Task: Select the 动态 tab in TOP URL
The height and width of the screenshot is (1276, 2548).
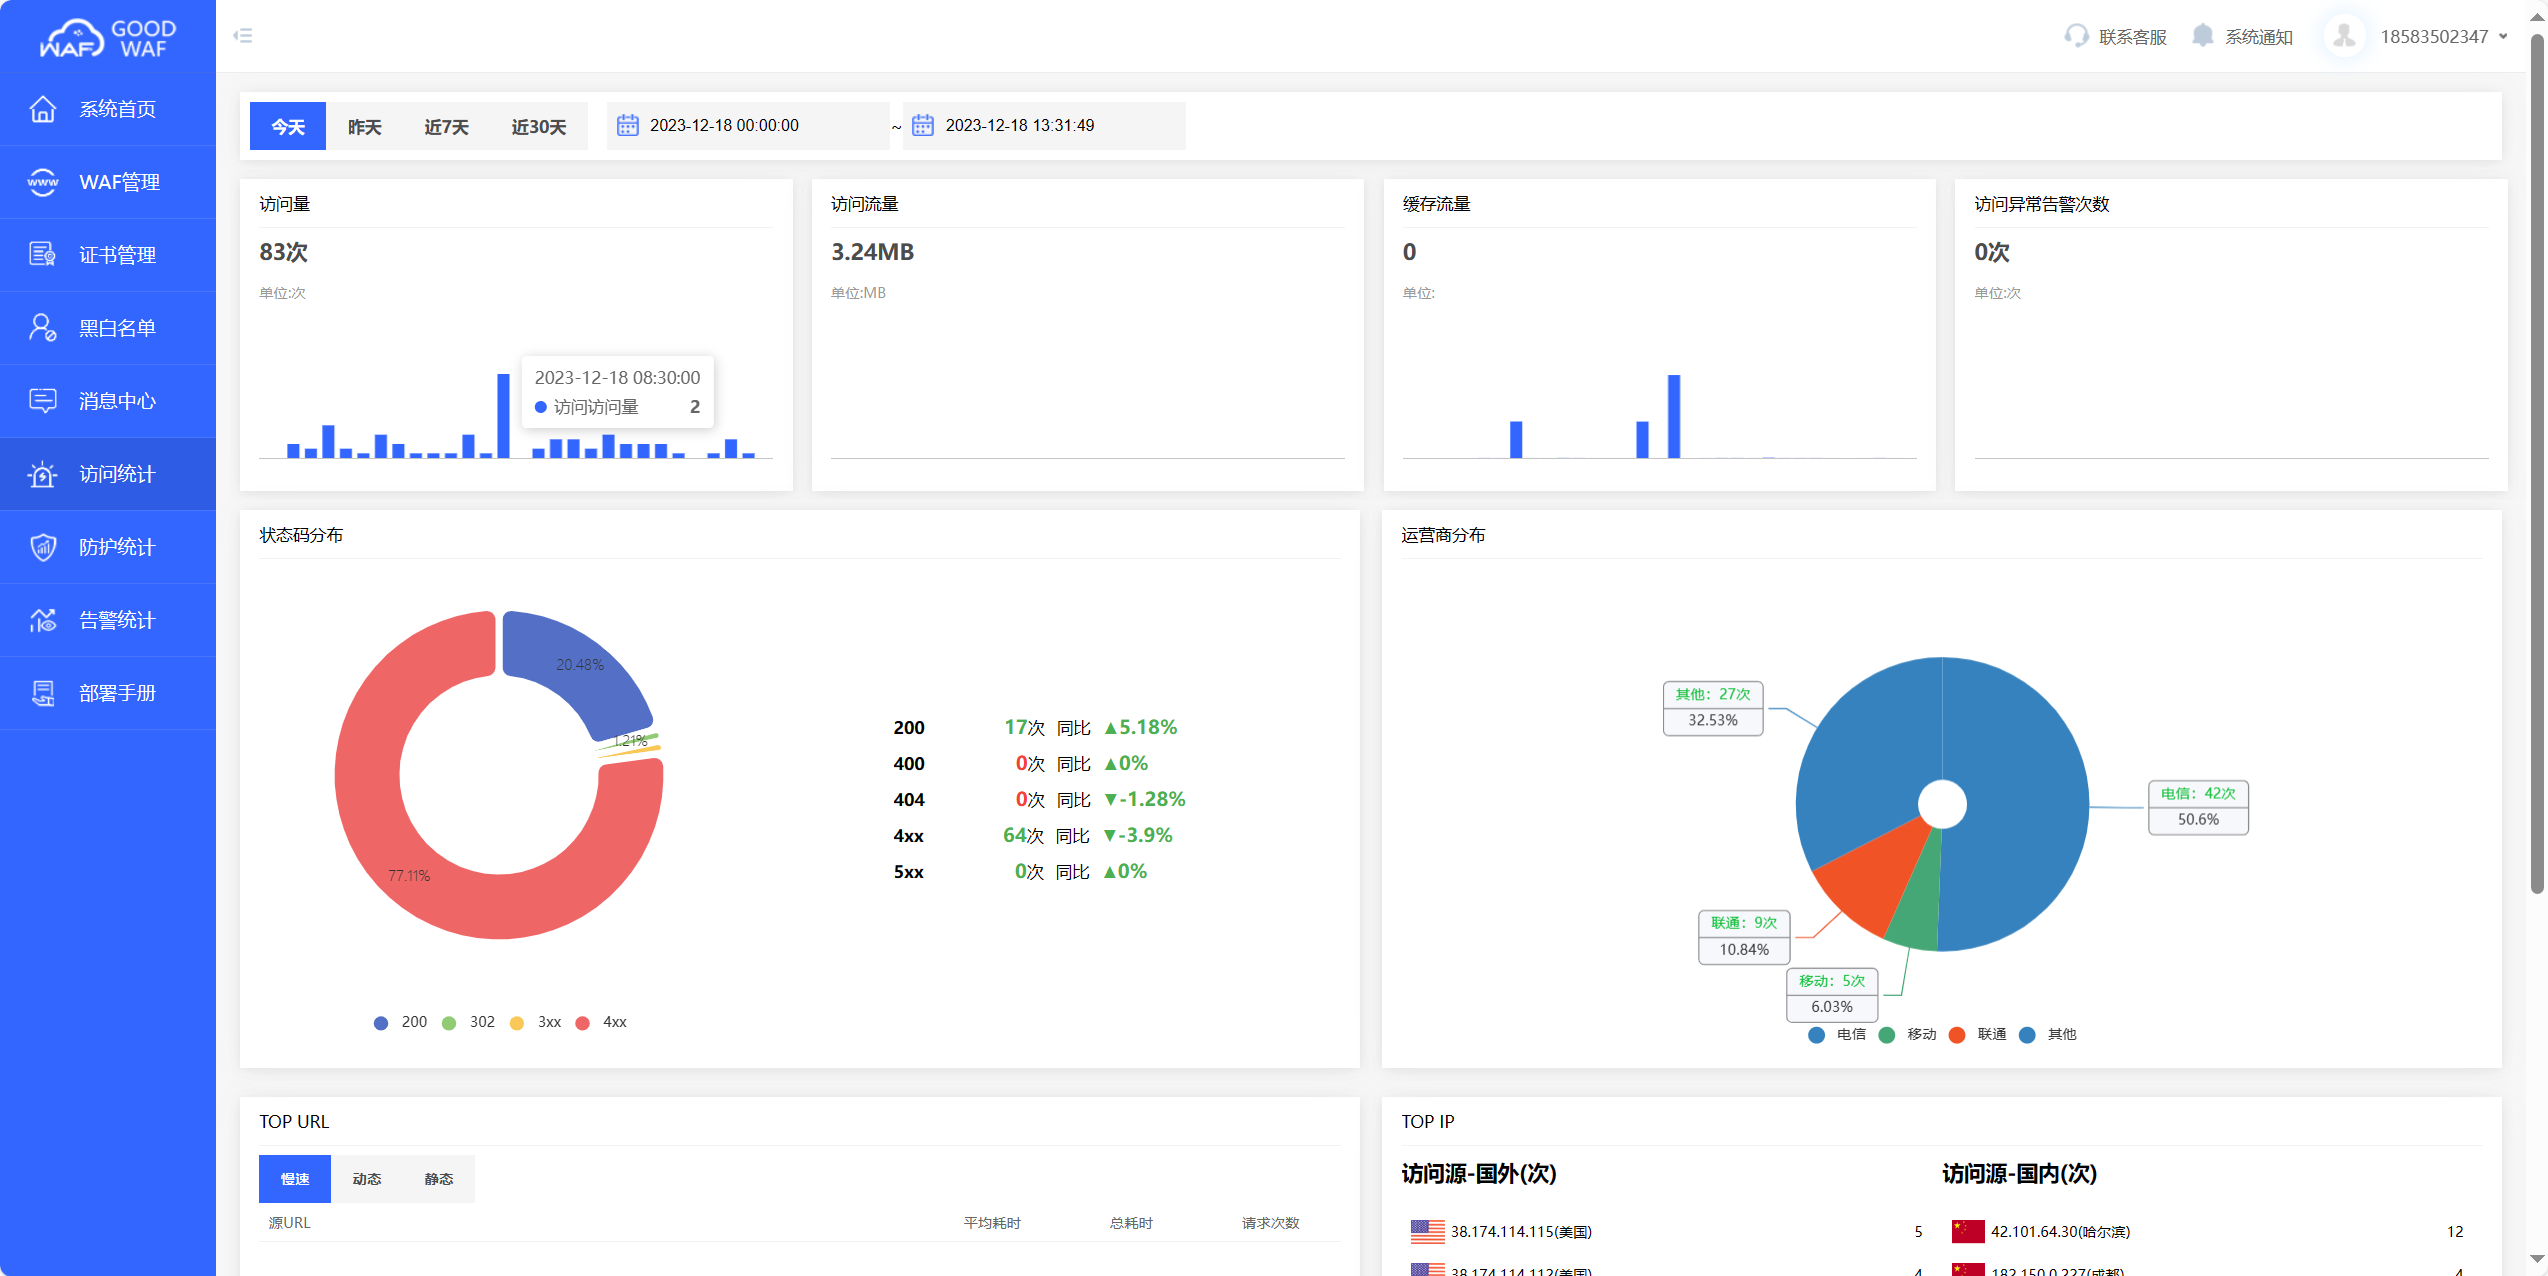Action: (367, 1179)
